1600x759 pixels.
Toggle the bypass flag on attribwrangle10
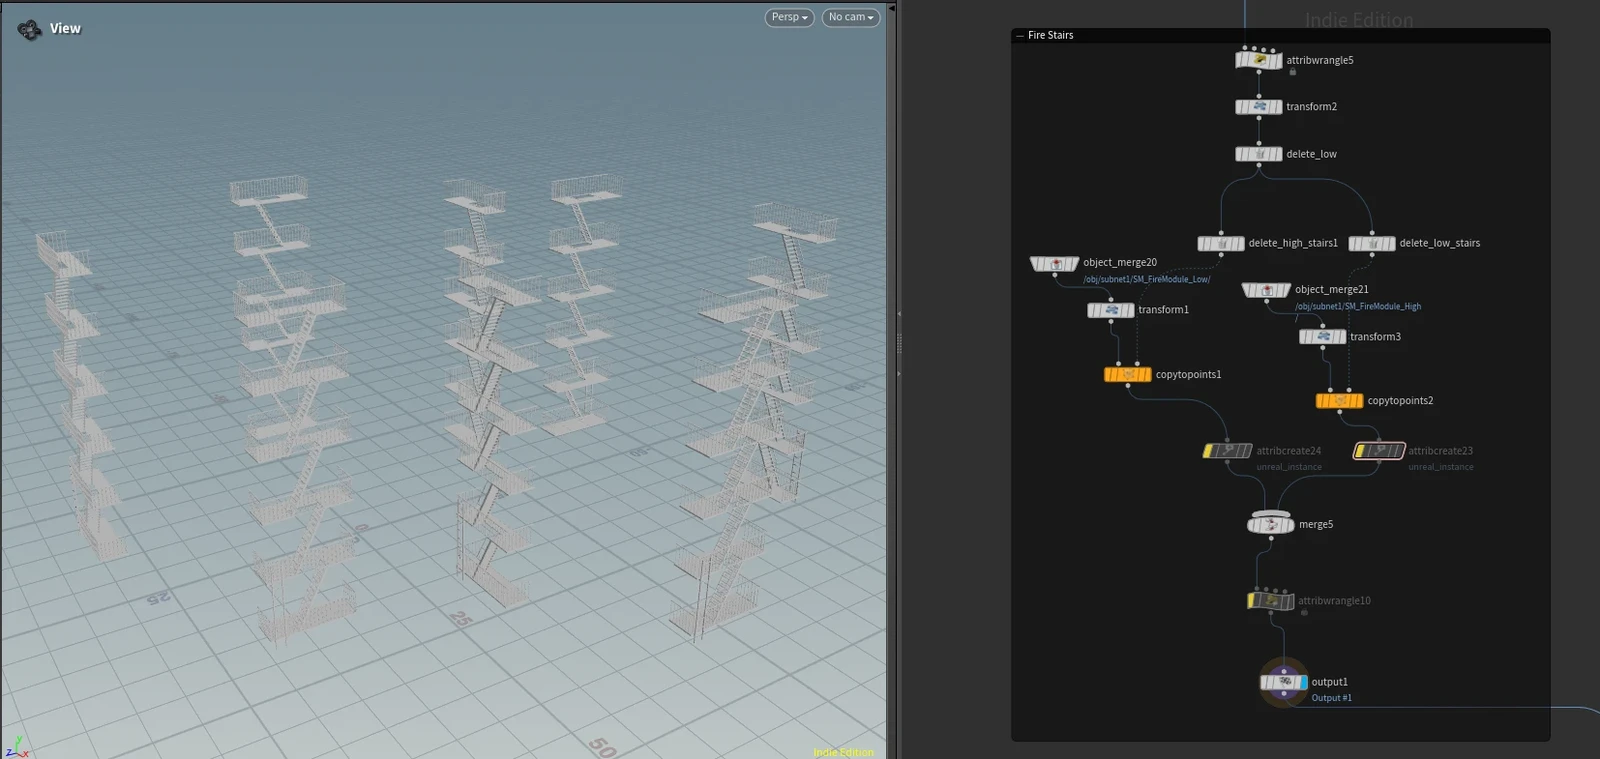click(1253, 601)
